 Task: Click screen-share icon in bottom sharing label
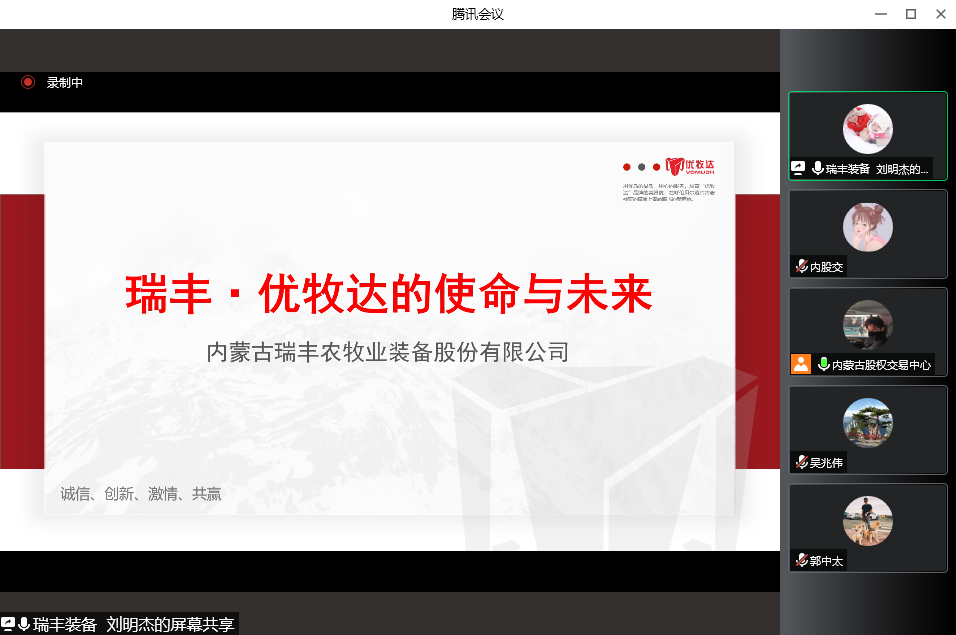pyautogui.click(x=7, y=623)
